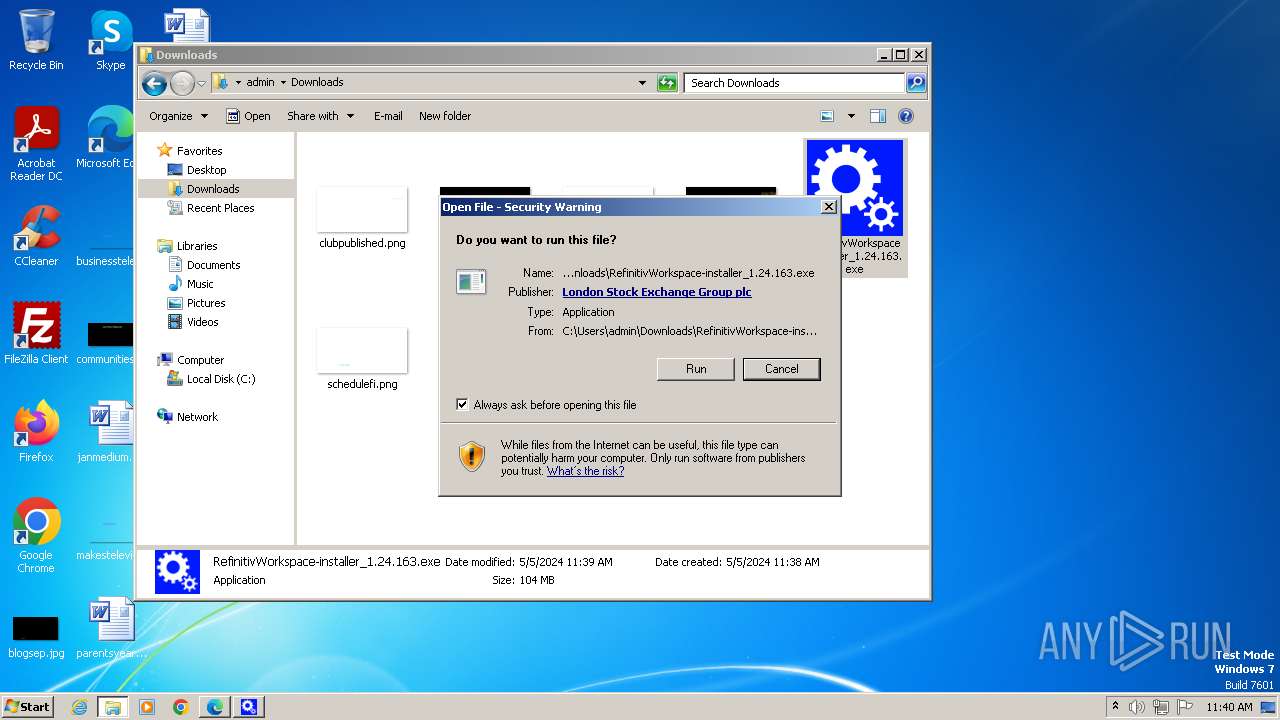Open Chrome from taskbar
Screen dimensions: 1280x720
(x=181, y=707)
